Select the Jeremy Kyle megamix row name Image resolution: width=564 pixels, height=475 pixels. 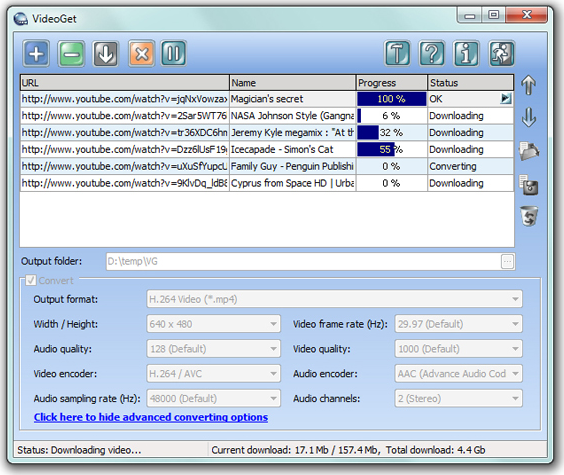click(x=292, y=132)
